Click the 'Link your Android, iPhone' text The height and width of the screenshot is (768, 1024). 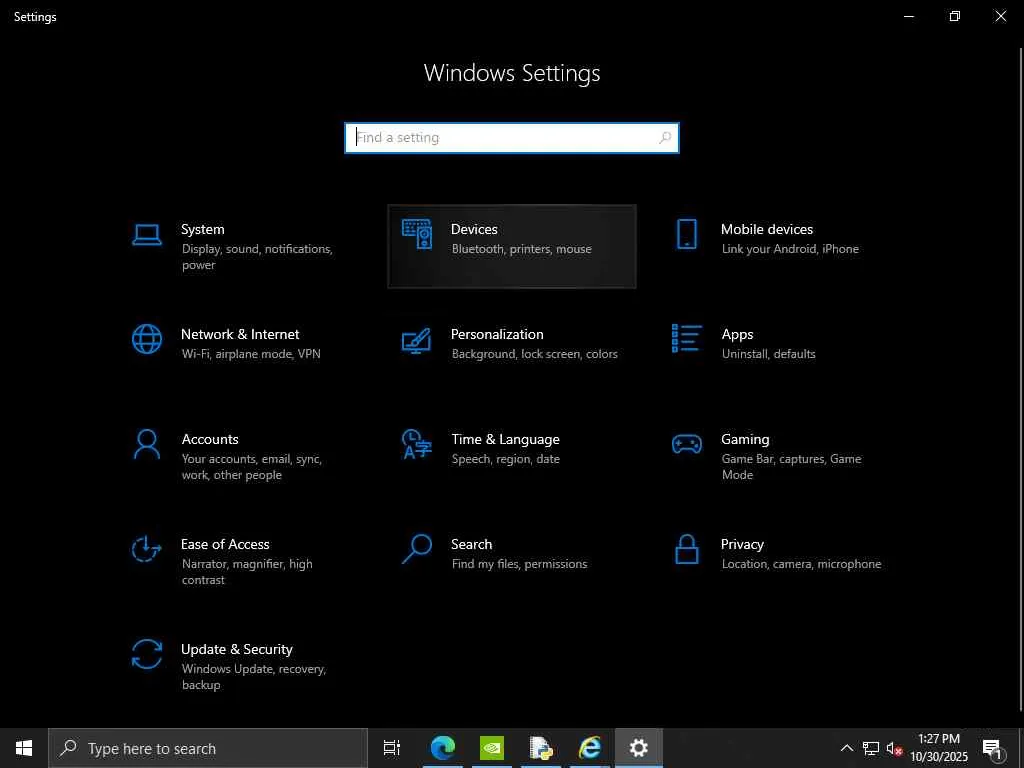click(790, 249)
